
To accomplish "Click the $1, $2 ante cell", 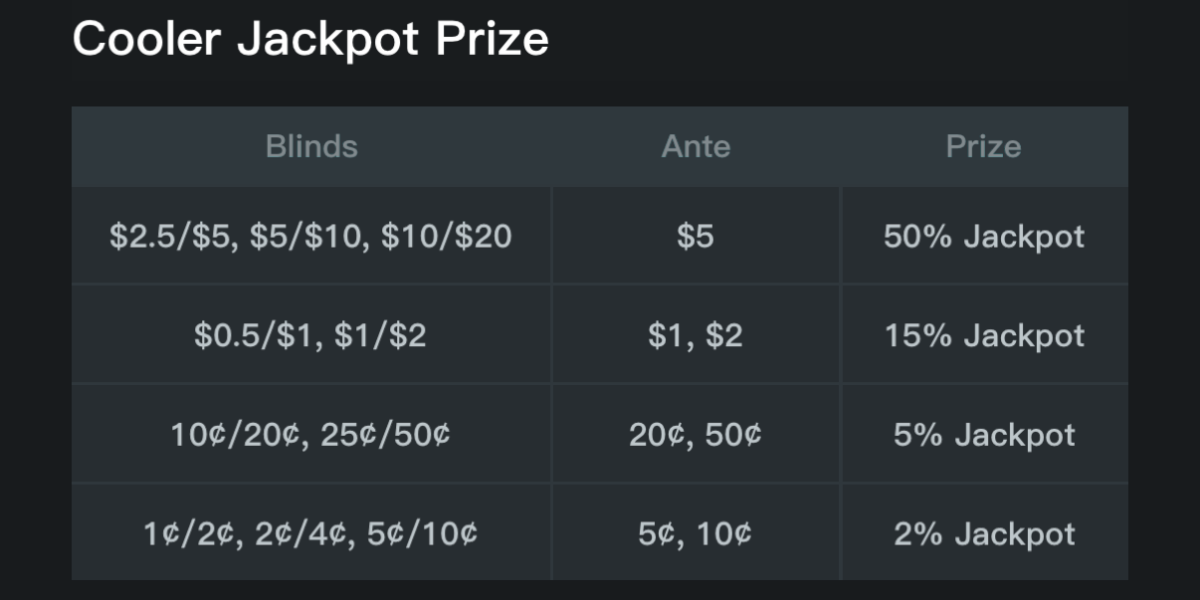I will click(695, 335).
